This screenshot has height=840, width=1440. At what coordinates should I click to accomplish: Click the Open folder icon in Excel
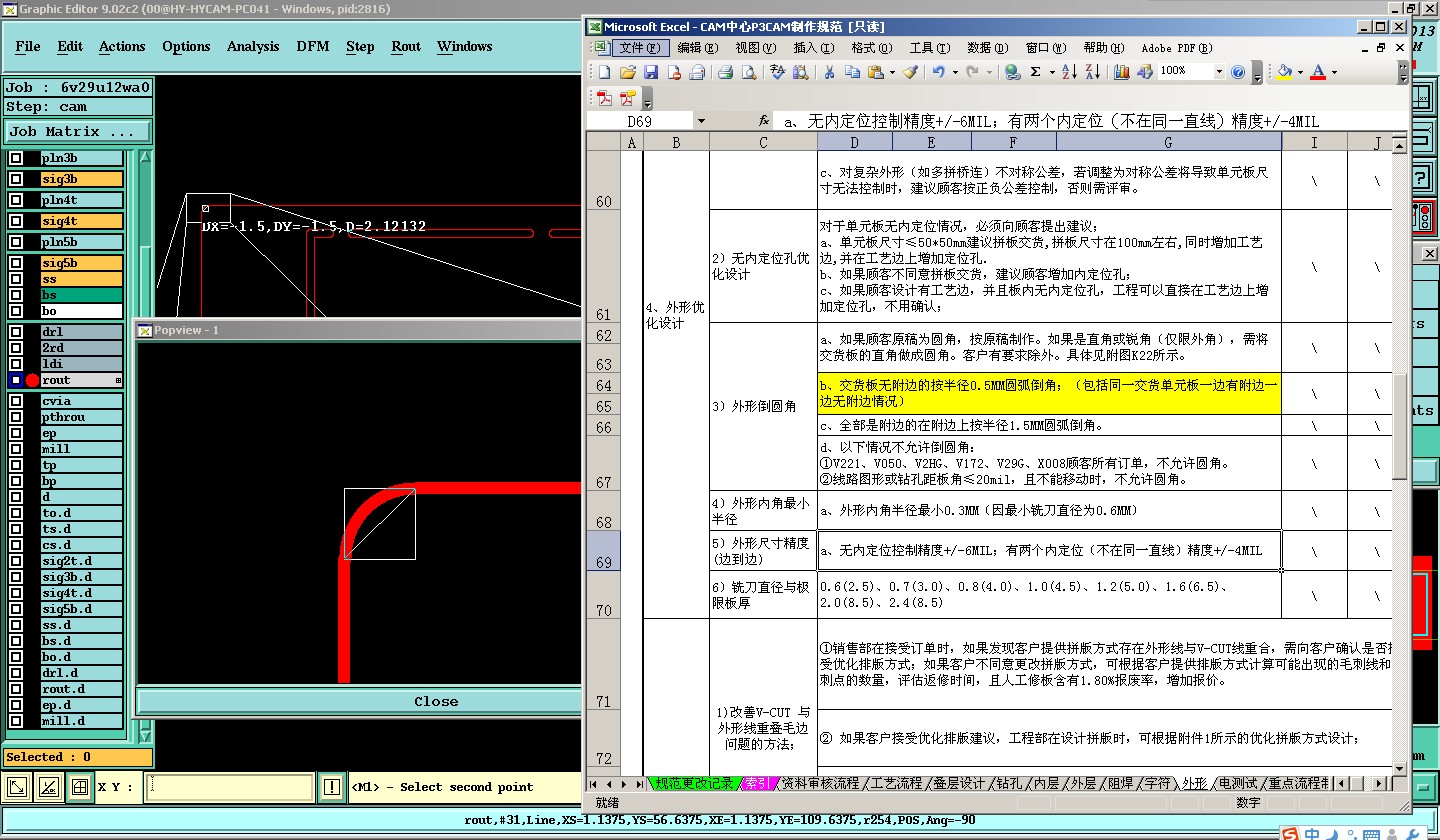tap(627, 72)
